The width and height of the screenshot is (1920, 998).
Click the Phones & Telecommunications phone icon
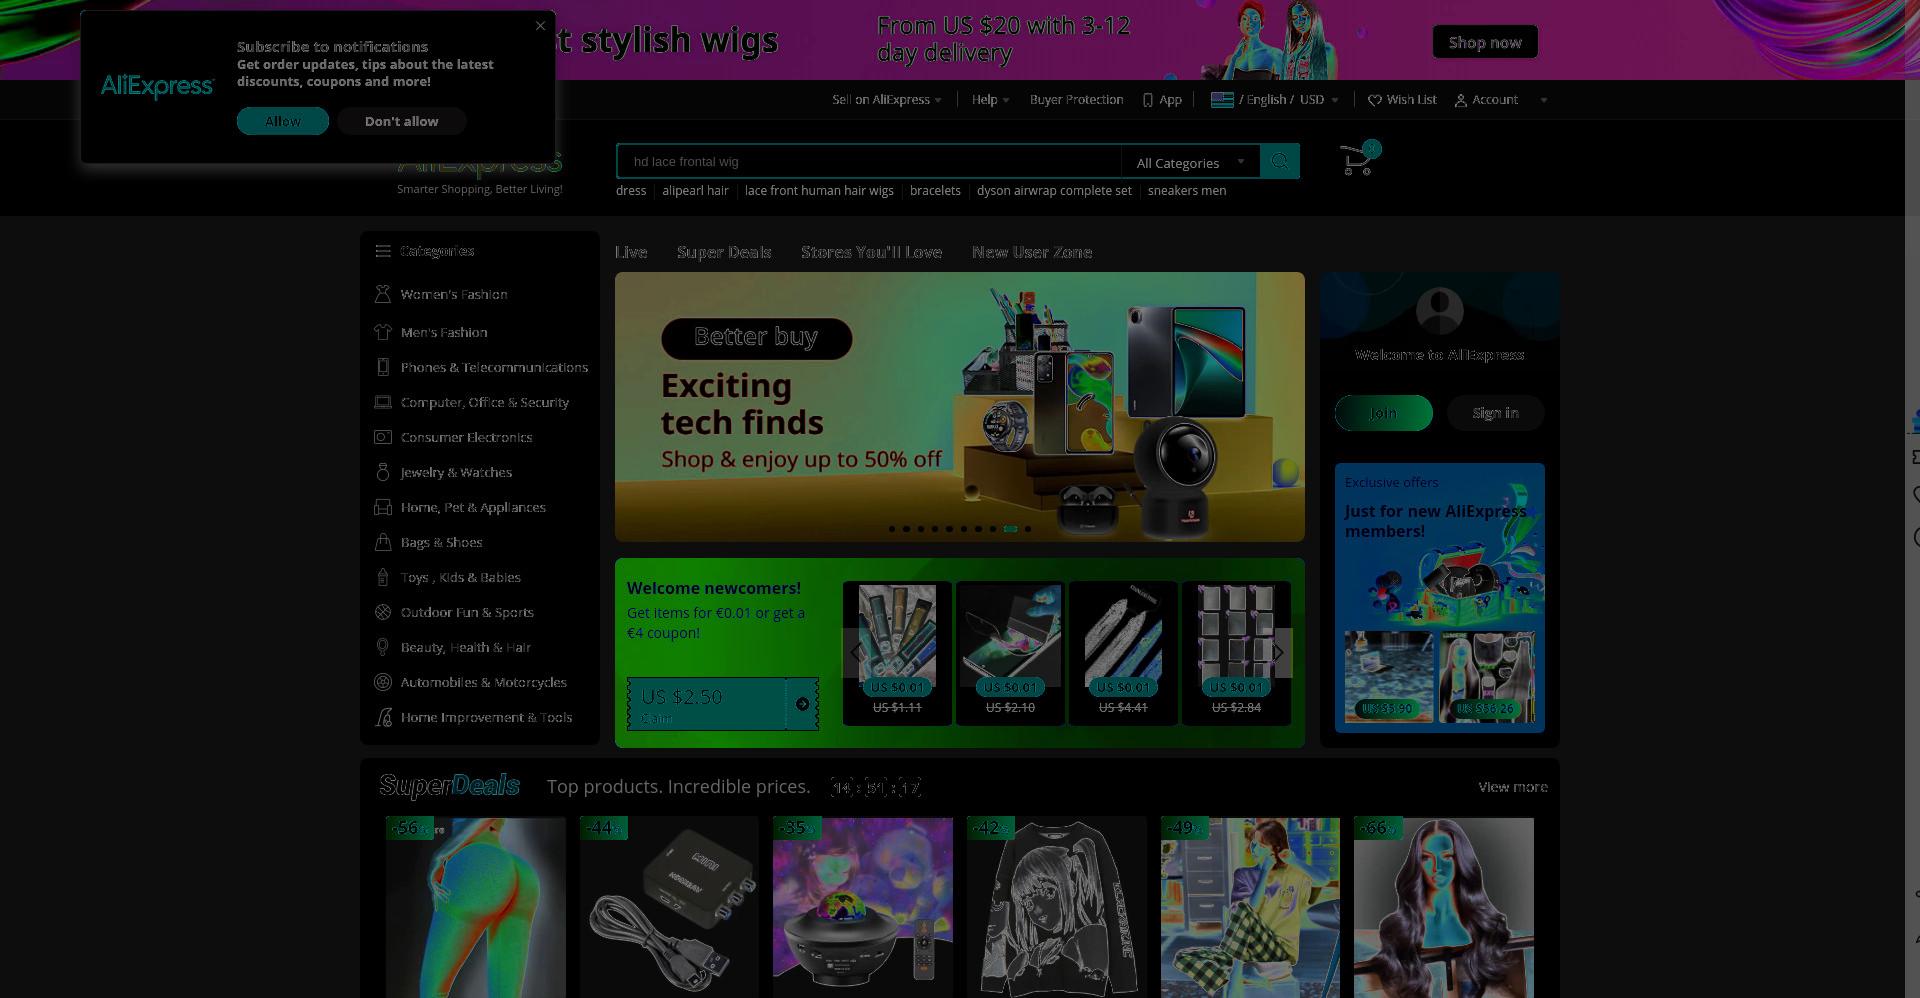point(382,367)
